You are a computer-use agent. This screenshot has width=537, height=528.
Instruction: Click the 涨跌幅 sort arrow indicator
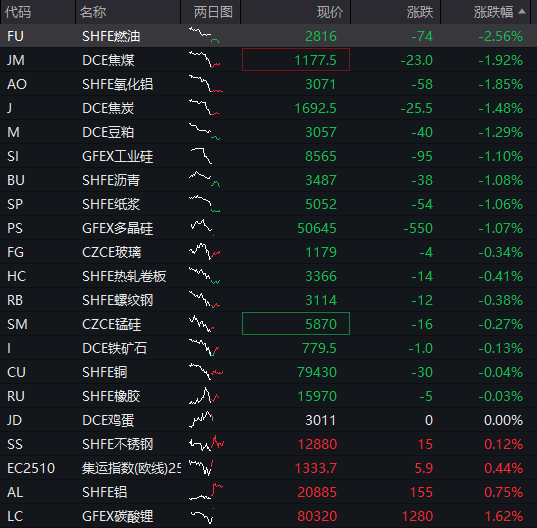pyautogui.click(x=522, y=12)
